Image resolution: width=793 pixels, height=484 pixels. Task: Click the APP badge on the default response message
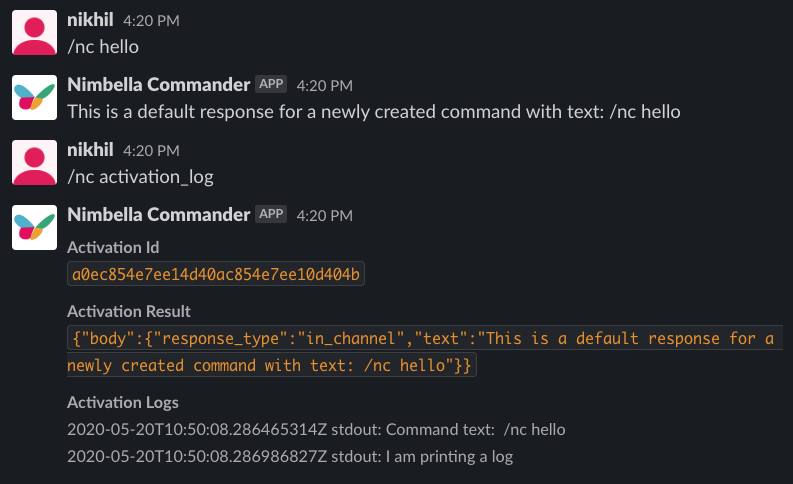coord(271,85)
